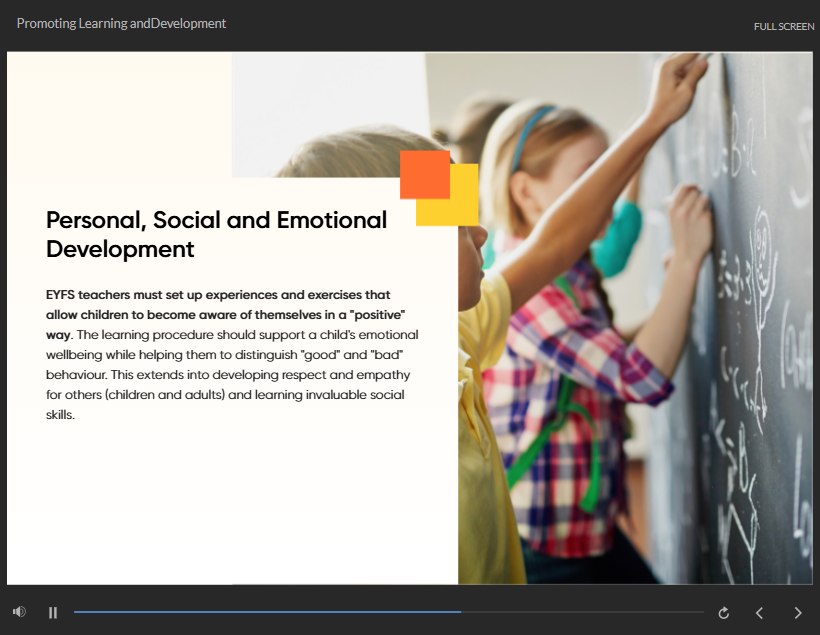
Task: Enter FULL SCREEN mode
Action: 783,26
